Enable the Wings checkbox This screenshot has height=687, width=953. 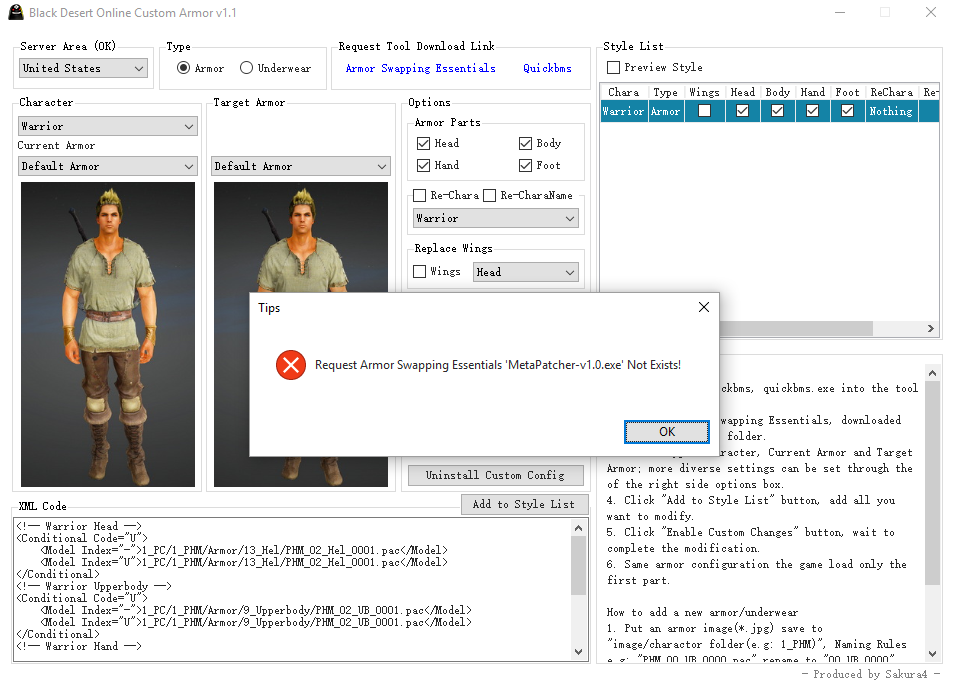pyautogui.click(x=421, y=272)
